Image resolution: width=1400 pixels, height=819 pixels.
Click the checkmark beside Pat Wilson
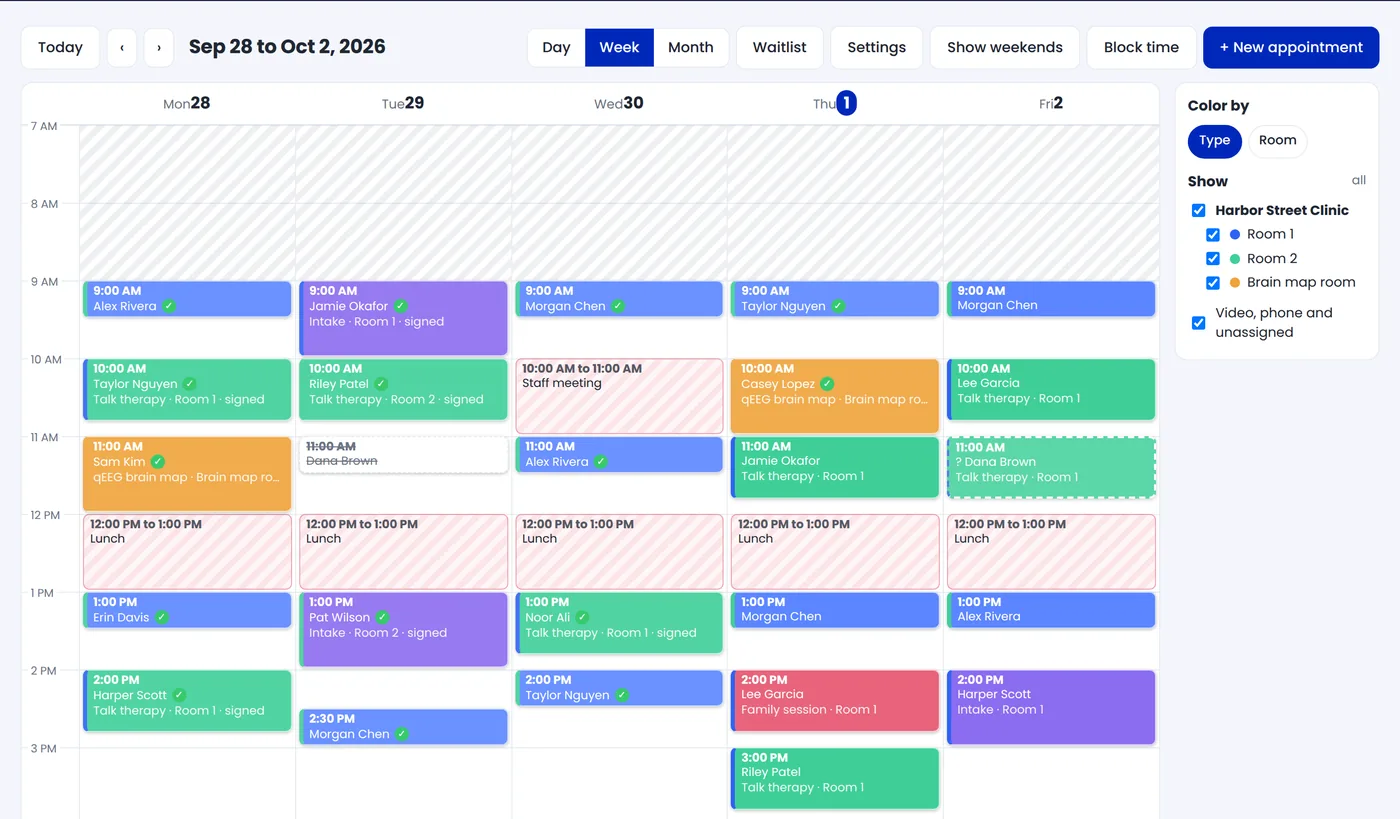382,617
